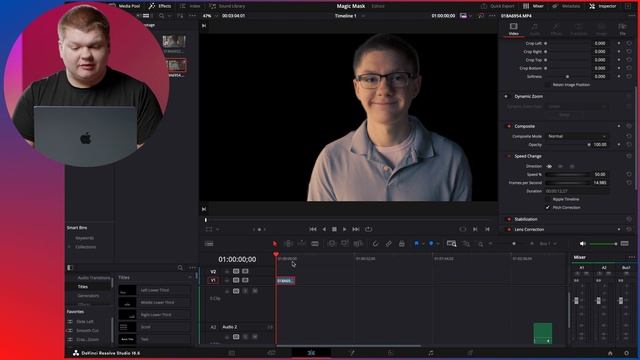Adjust the Crop Softness slider
Screen dimensions: 640x360
click(568, 77)
